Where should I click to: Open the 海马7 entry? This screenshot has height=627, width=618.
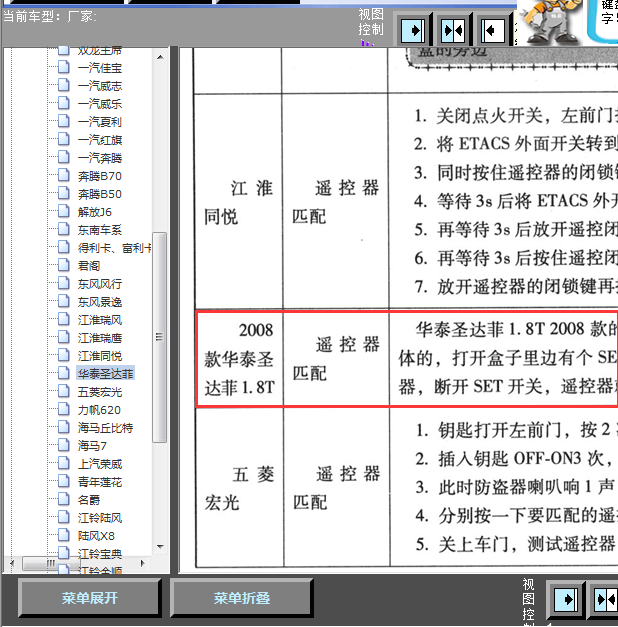[92, 446]
